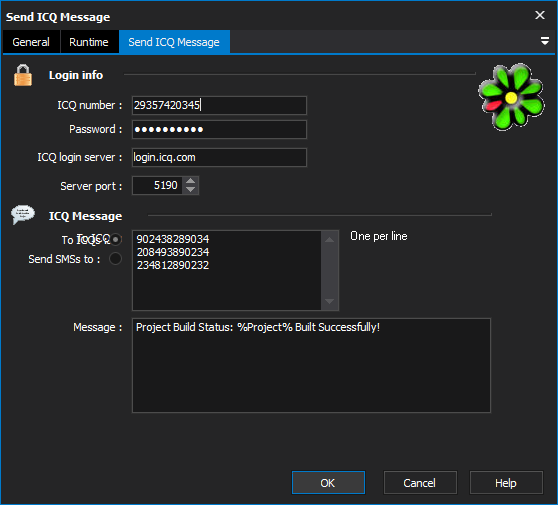Image resolution: width=558 pixels, height=505 pixels.
Task: Select the Send SMSs to radio button
Action: [115, 259]
